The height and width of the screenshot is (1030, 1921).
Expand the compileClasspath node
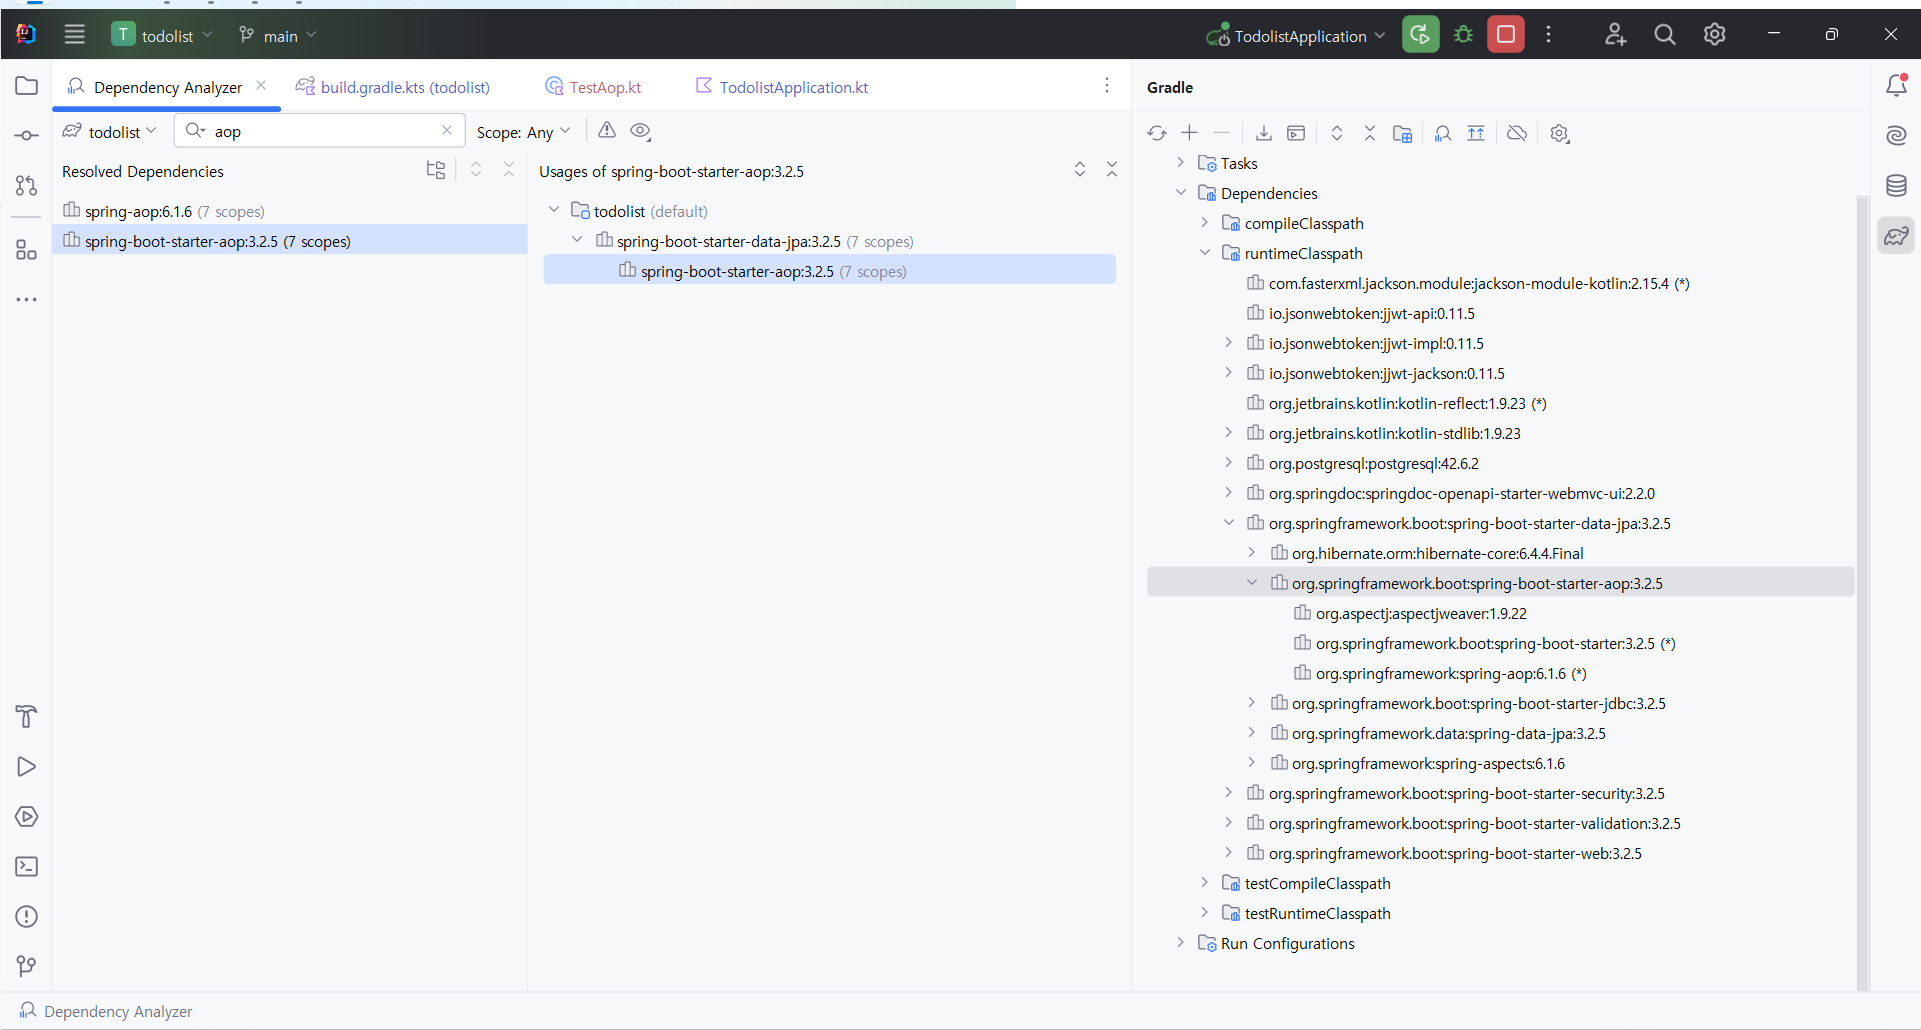tap(1205, 222)
